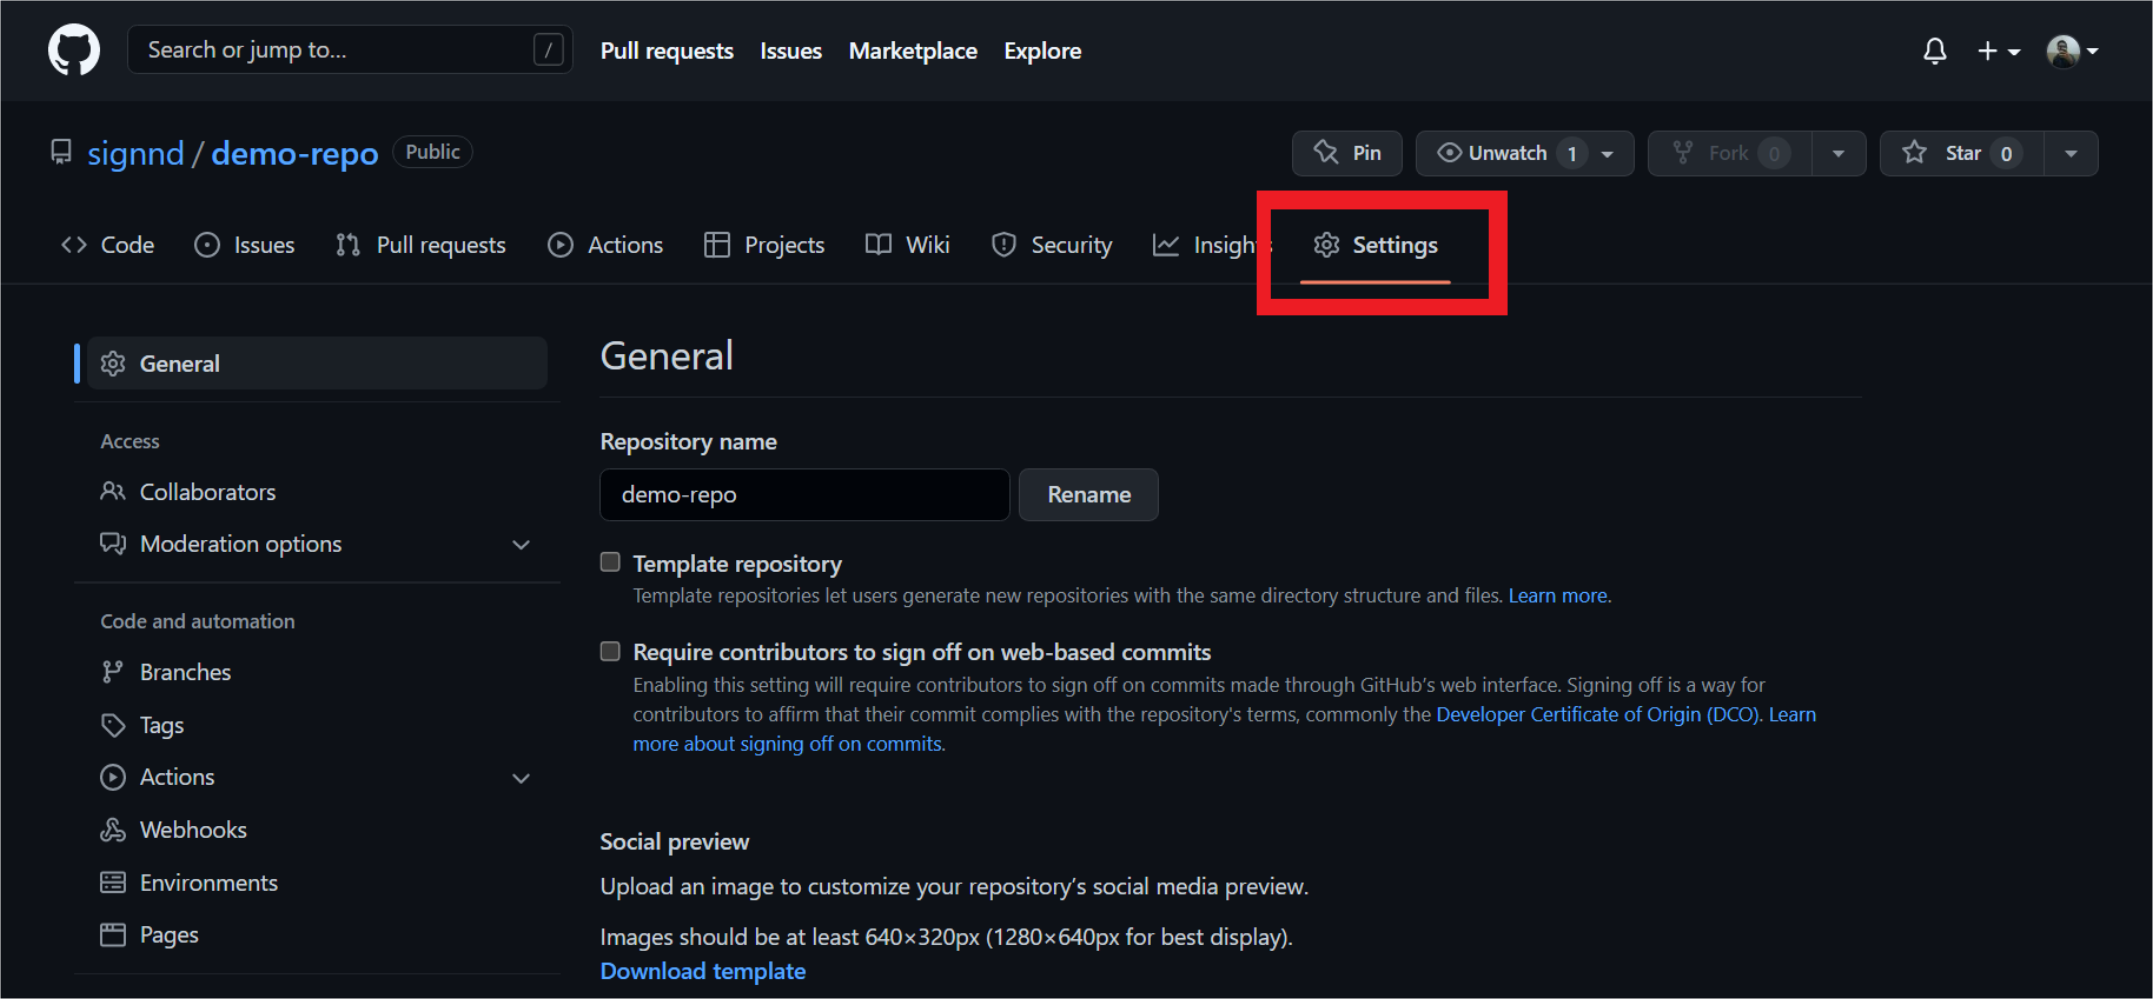
Task: Open Insights via the graph icon
Action: coord(1165,244)
